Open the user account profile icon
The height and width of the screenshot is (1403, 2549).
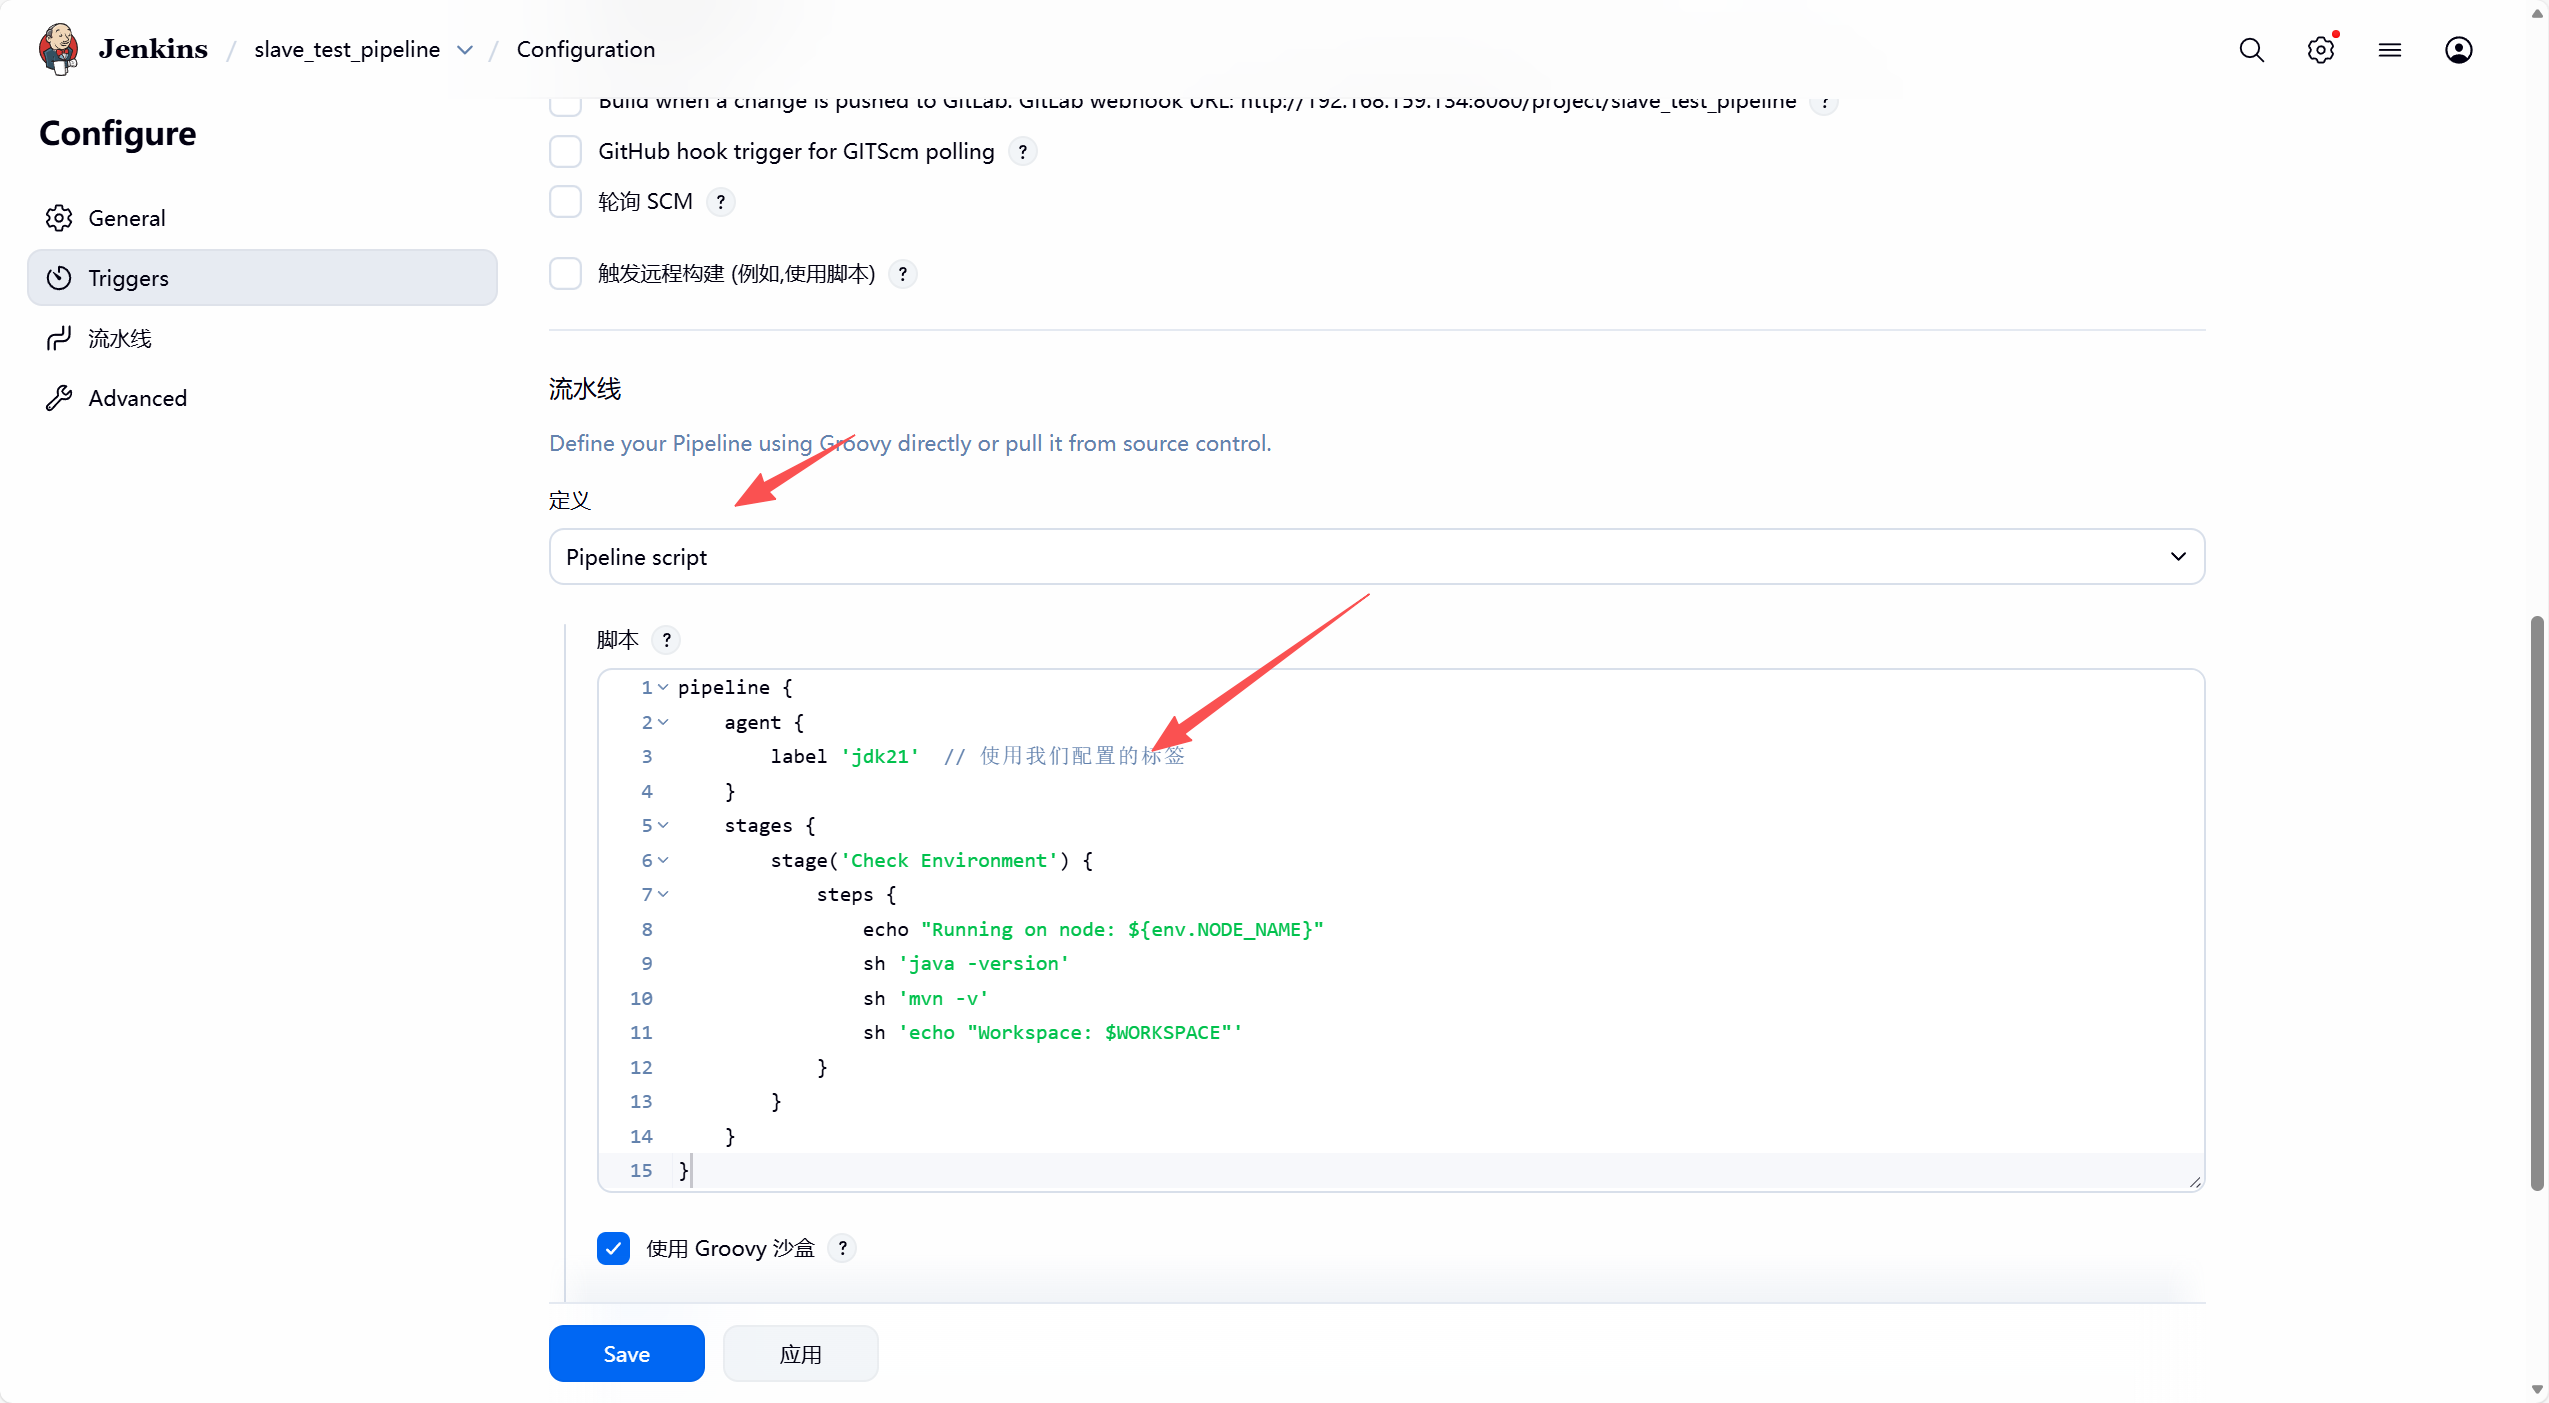tap(2458, 50)
